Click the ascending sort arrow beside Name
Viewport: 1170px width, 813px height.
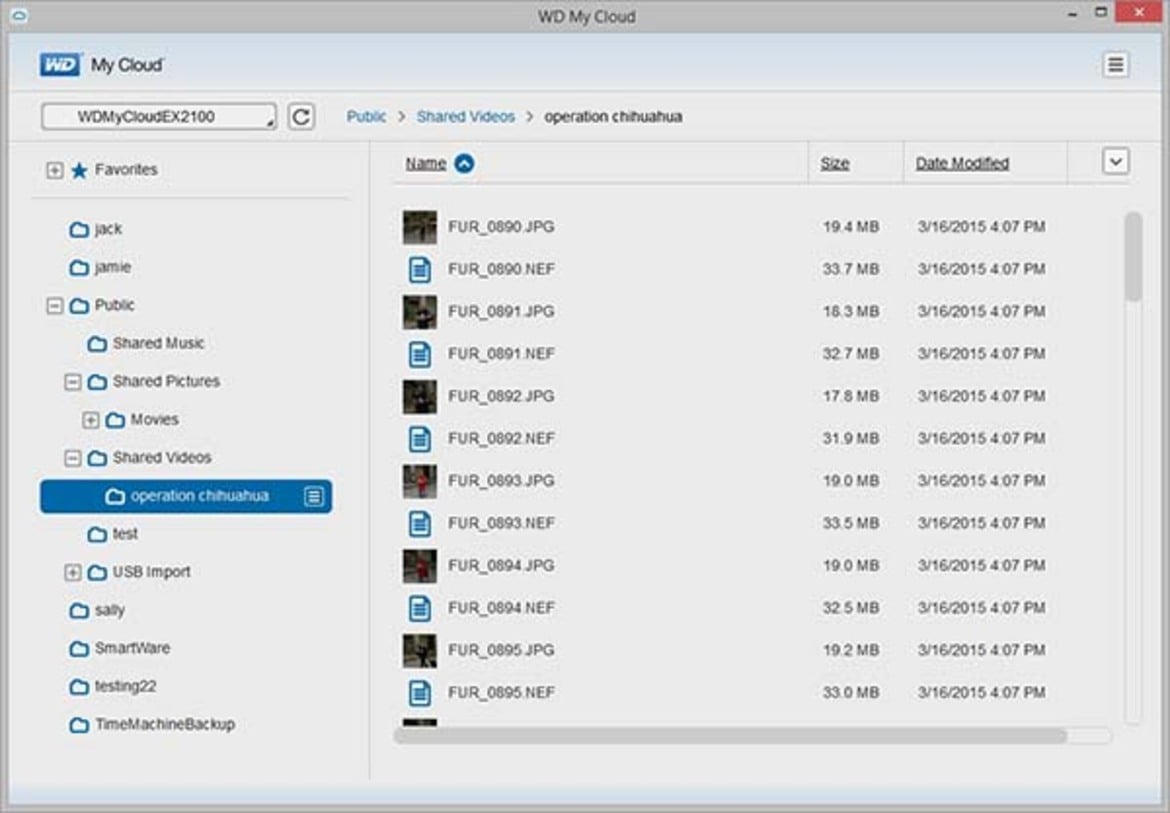tap(464, 163)
